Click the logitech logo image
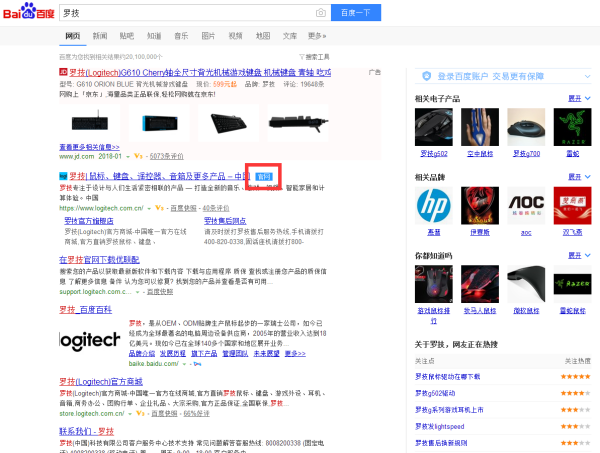Screen dimensions: 600x453 (90, 341)
